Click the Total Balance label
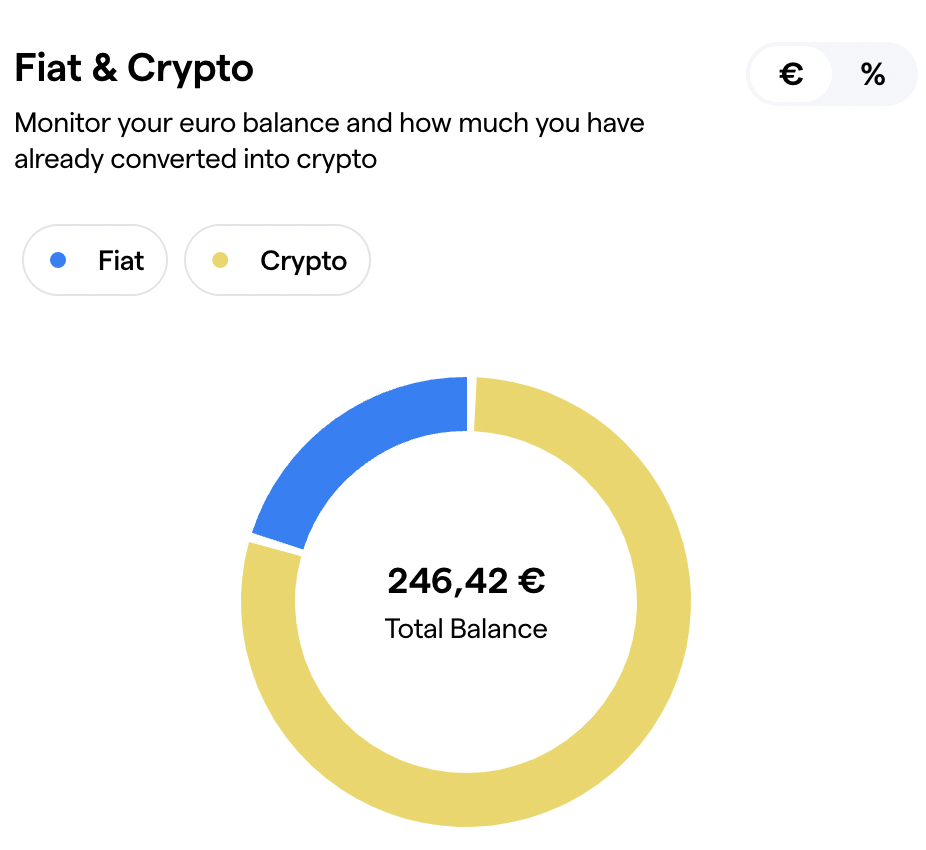926x850 pixels. [x=466, y=628]
